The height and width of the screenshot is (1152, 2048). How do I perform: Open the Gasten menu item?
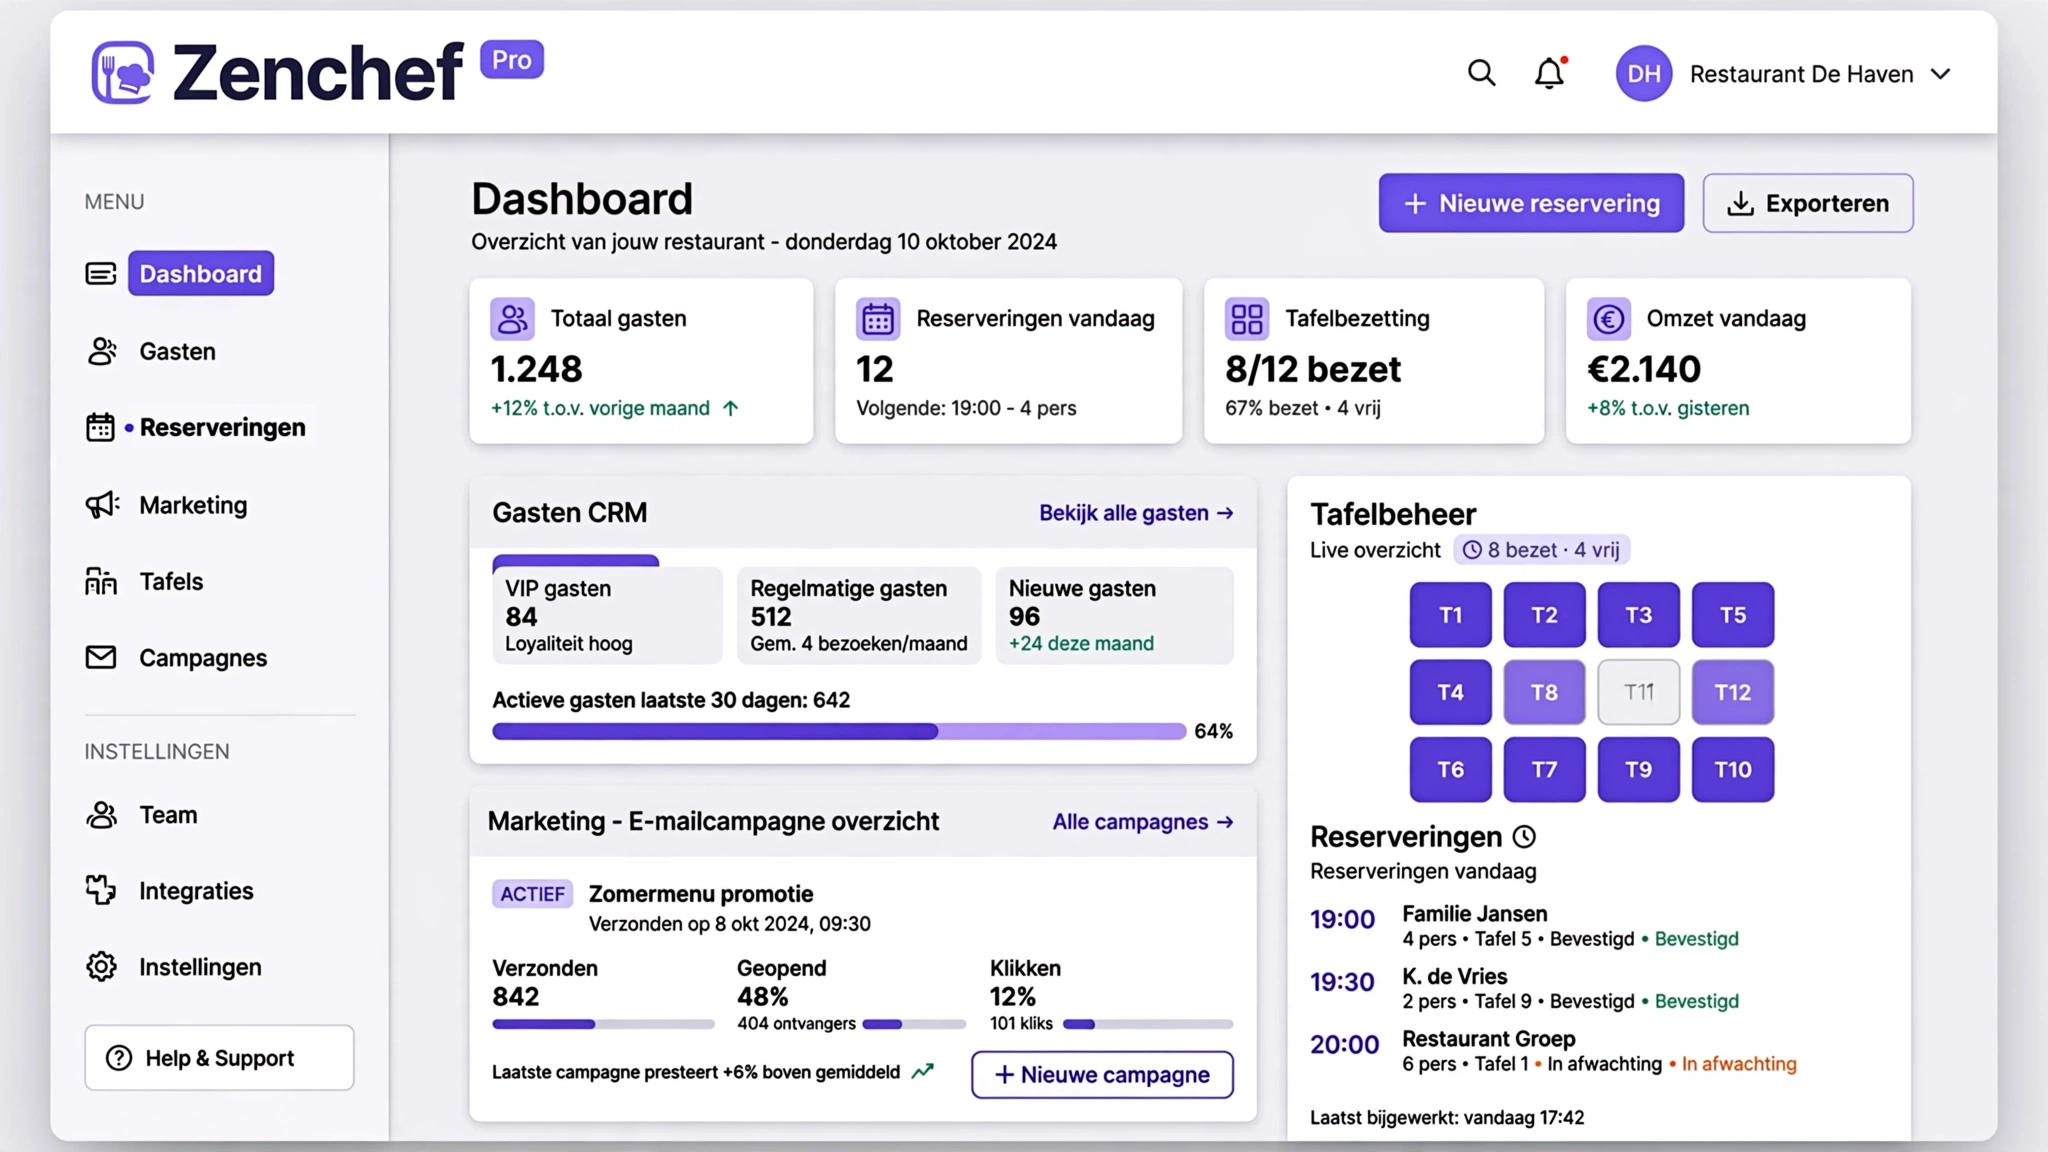click(x=177, y=351)
